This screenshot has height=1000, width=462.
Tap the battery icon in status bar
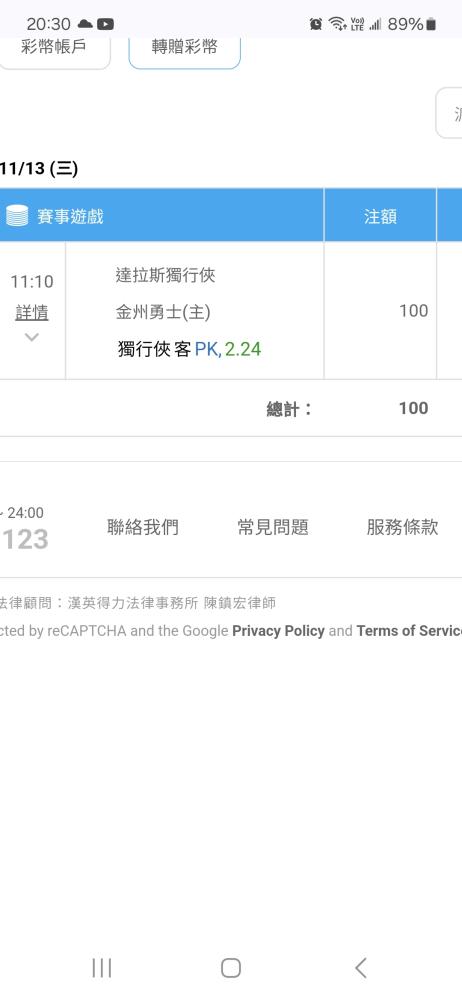431,24
